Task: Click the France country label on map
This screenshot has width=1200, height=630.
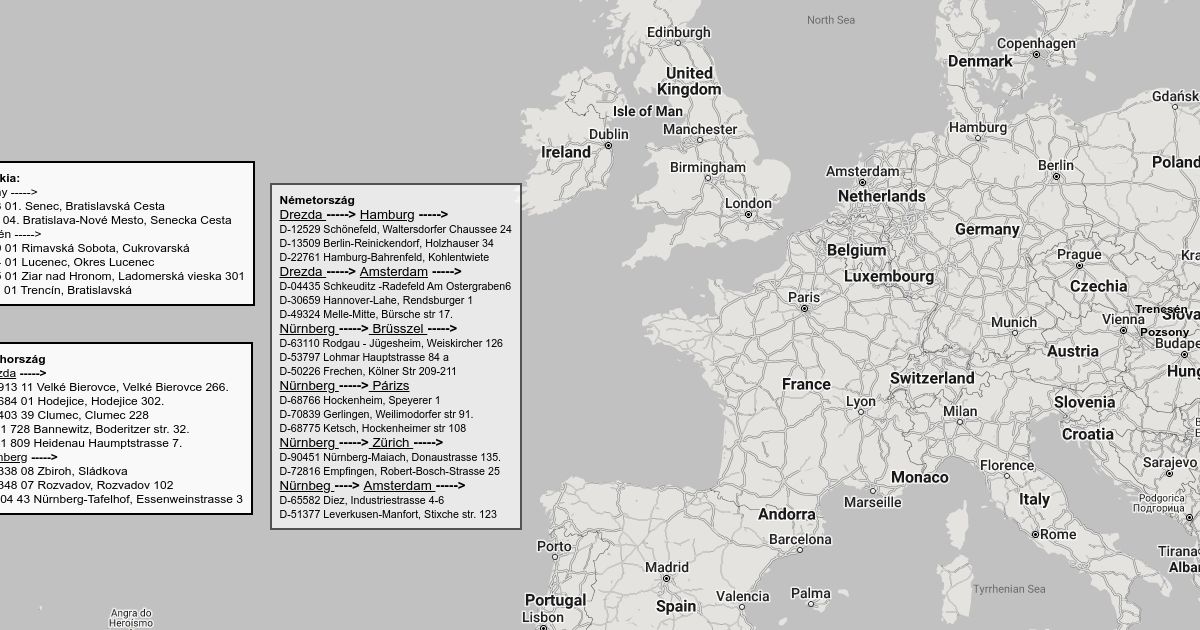Action: tap(806, 384)
